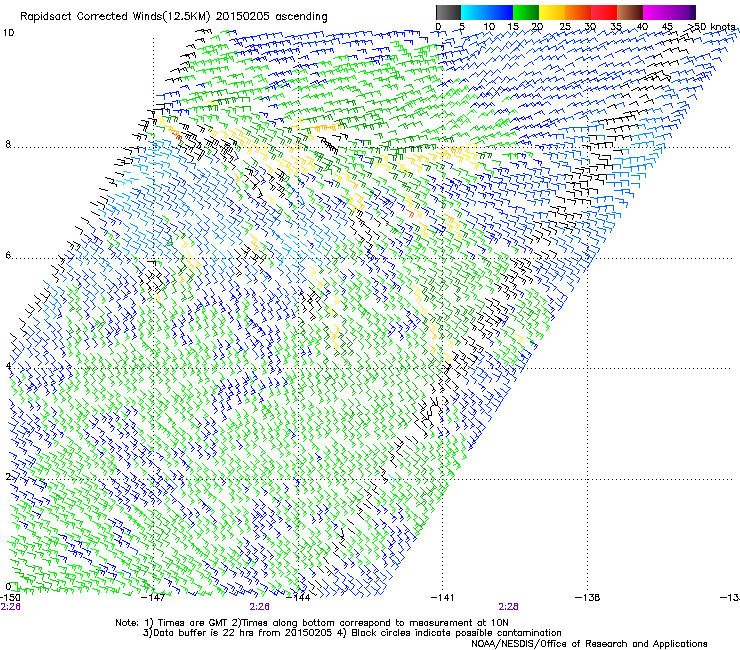Click the magenta-purple 40-50 knots legend swatch
Screen dimensions: 740x650
click(x=669, y=12)
